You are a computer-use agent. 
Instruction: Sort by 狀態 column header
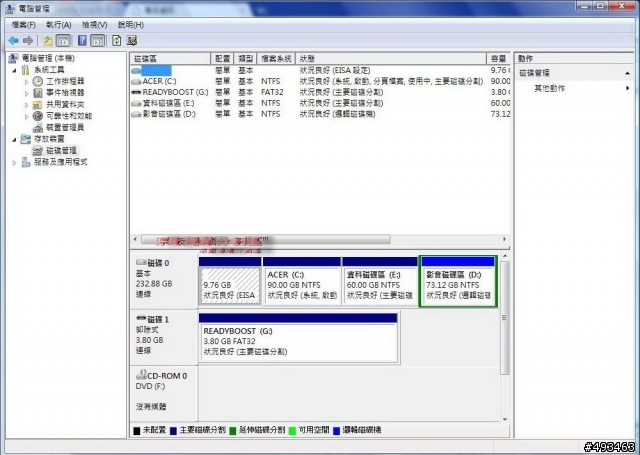[x=391, y=58]
